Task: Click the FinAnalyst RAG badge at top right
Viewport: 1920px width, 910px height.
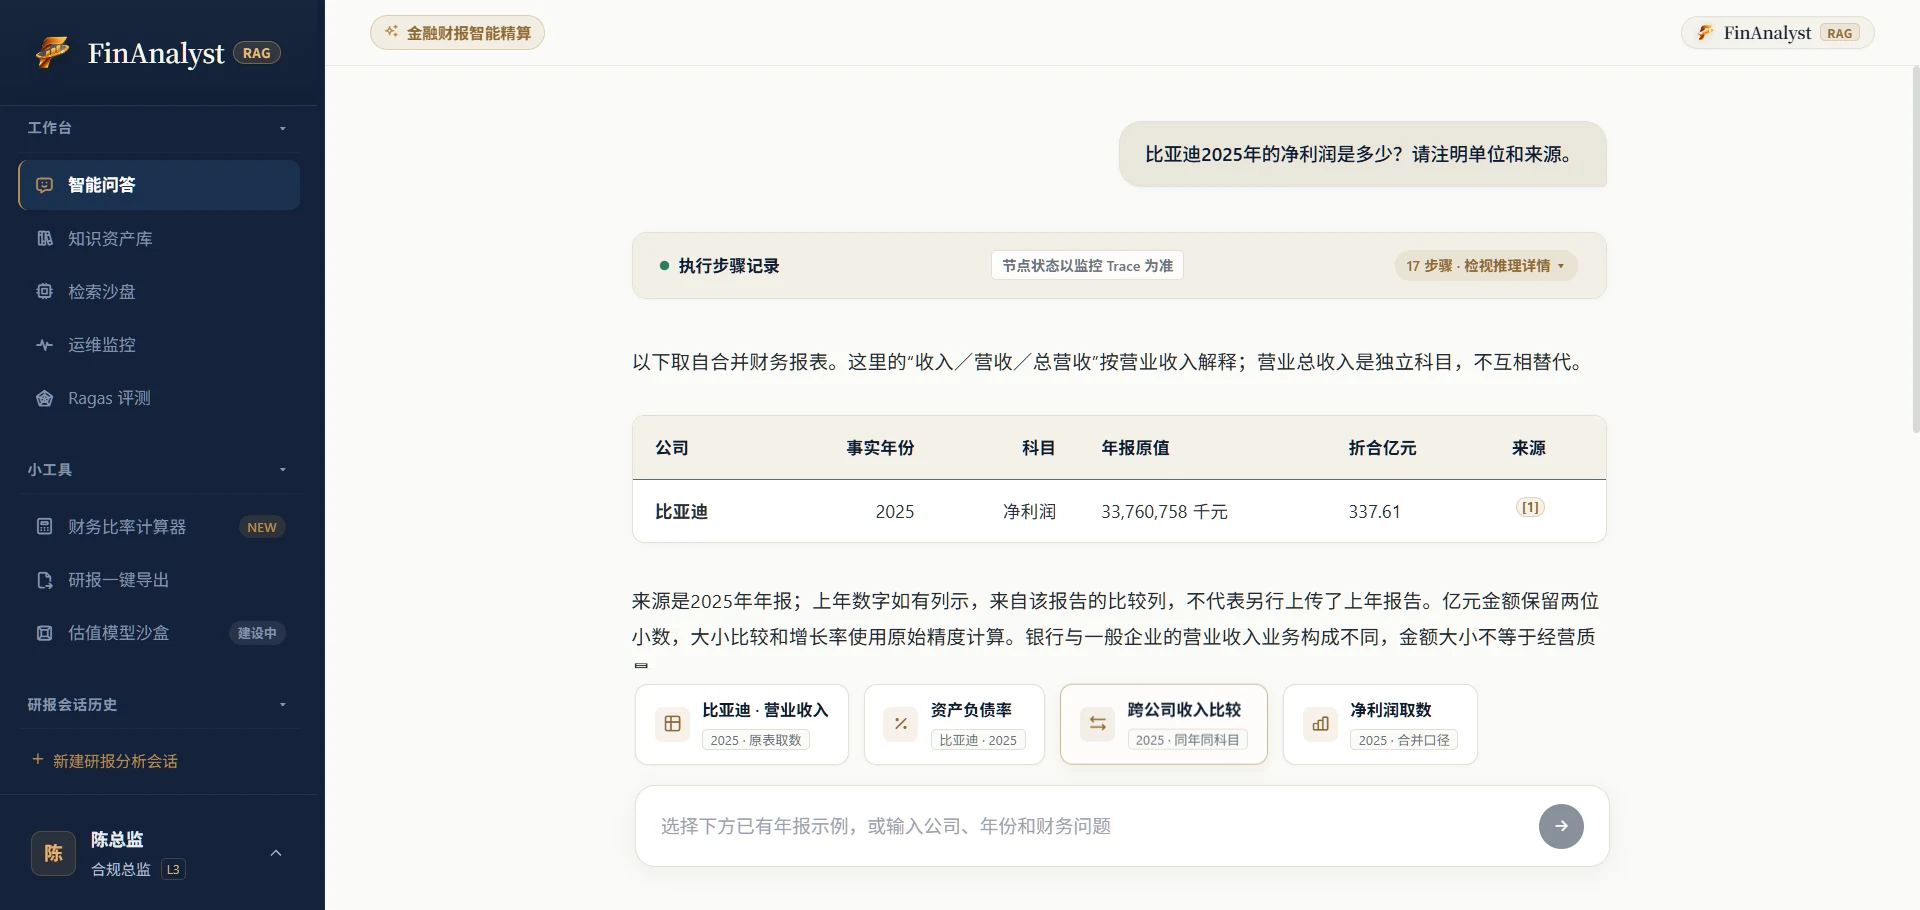Action: (1778, 32)
